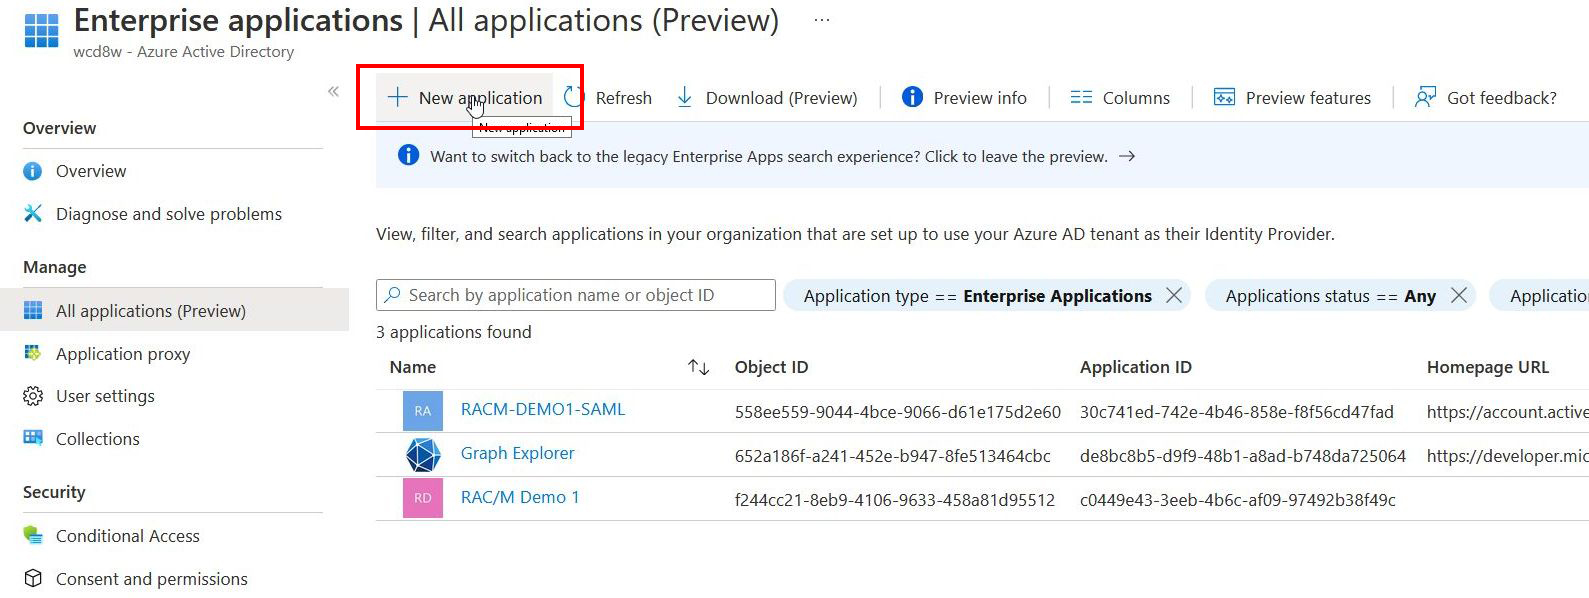
Task: Open the Graph Explorer application link
Action: click(518, 453)
